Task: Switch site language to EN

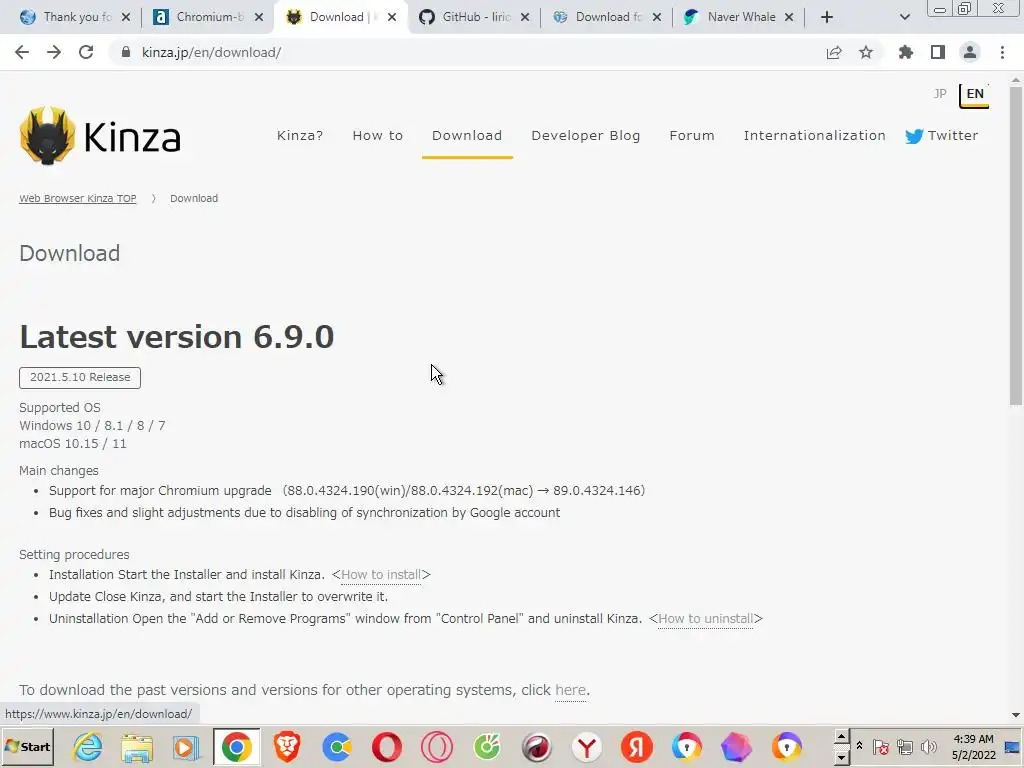Action: coord(974,95)
